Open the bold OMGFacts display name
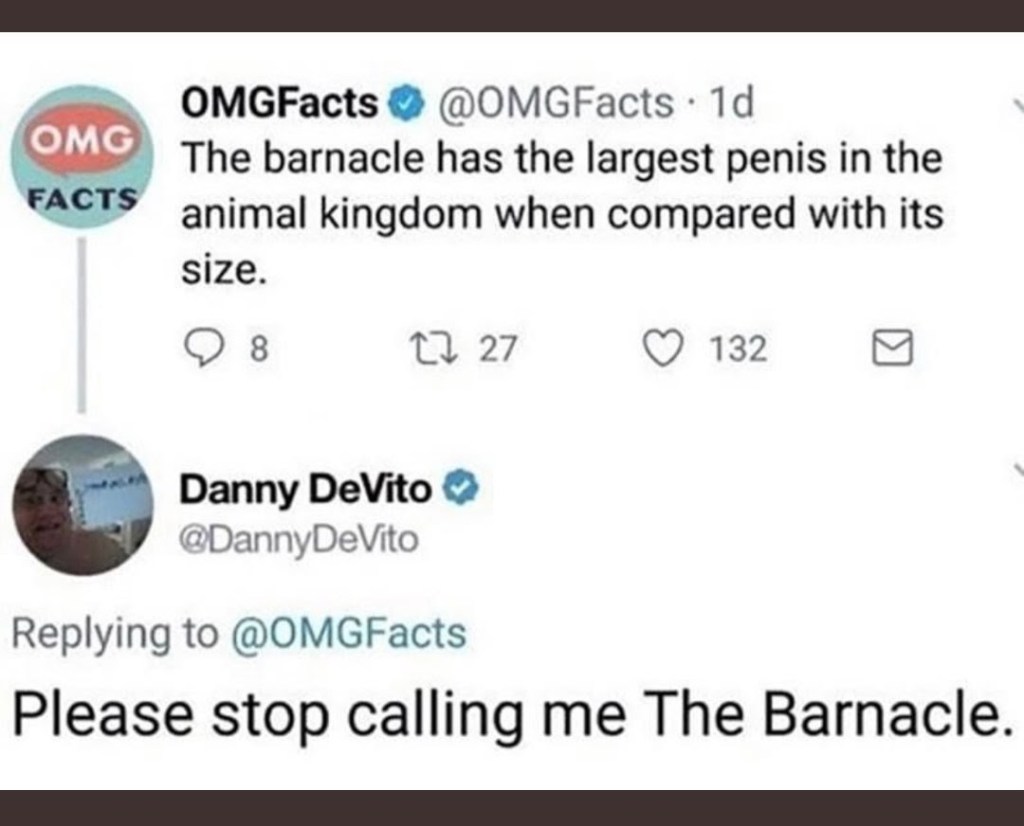 coord(280,102)
